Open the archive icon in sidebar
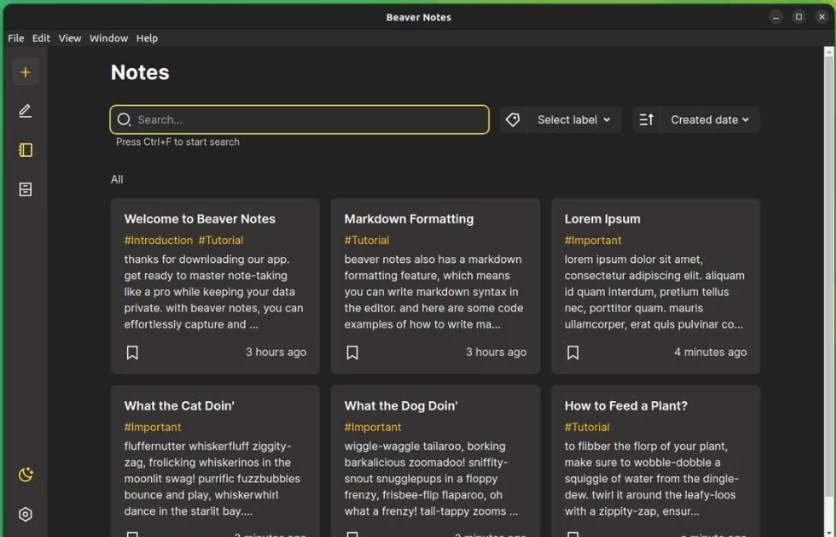 [x=25, y=189]
